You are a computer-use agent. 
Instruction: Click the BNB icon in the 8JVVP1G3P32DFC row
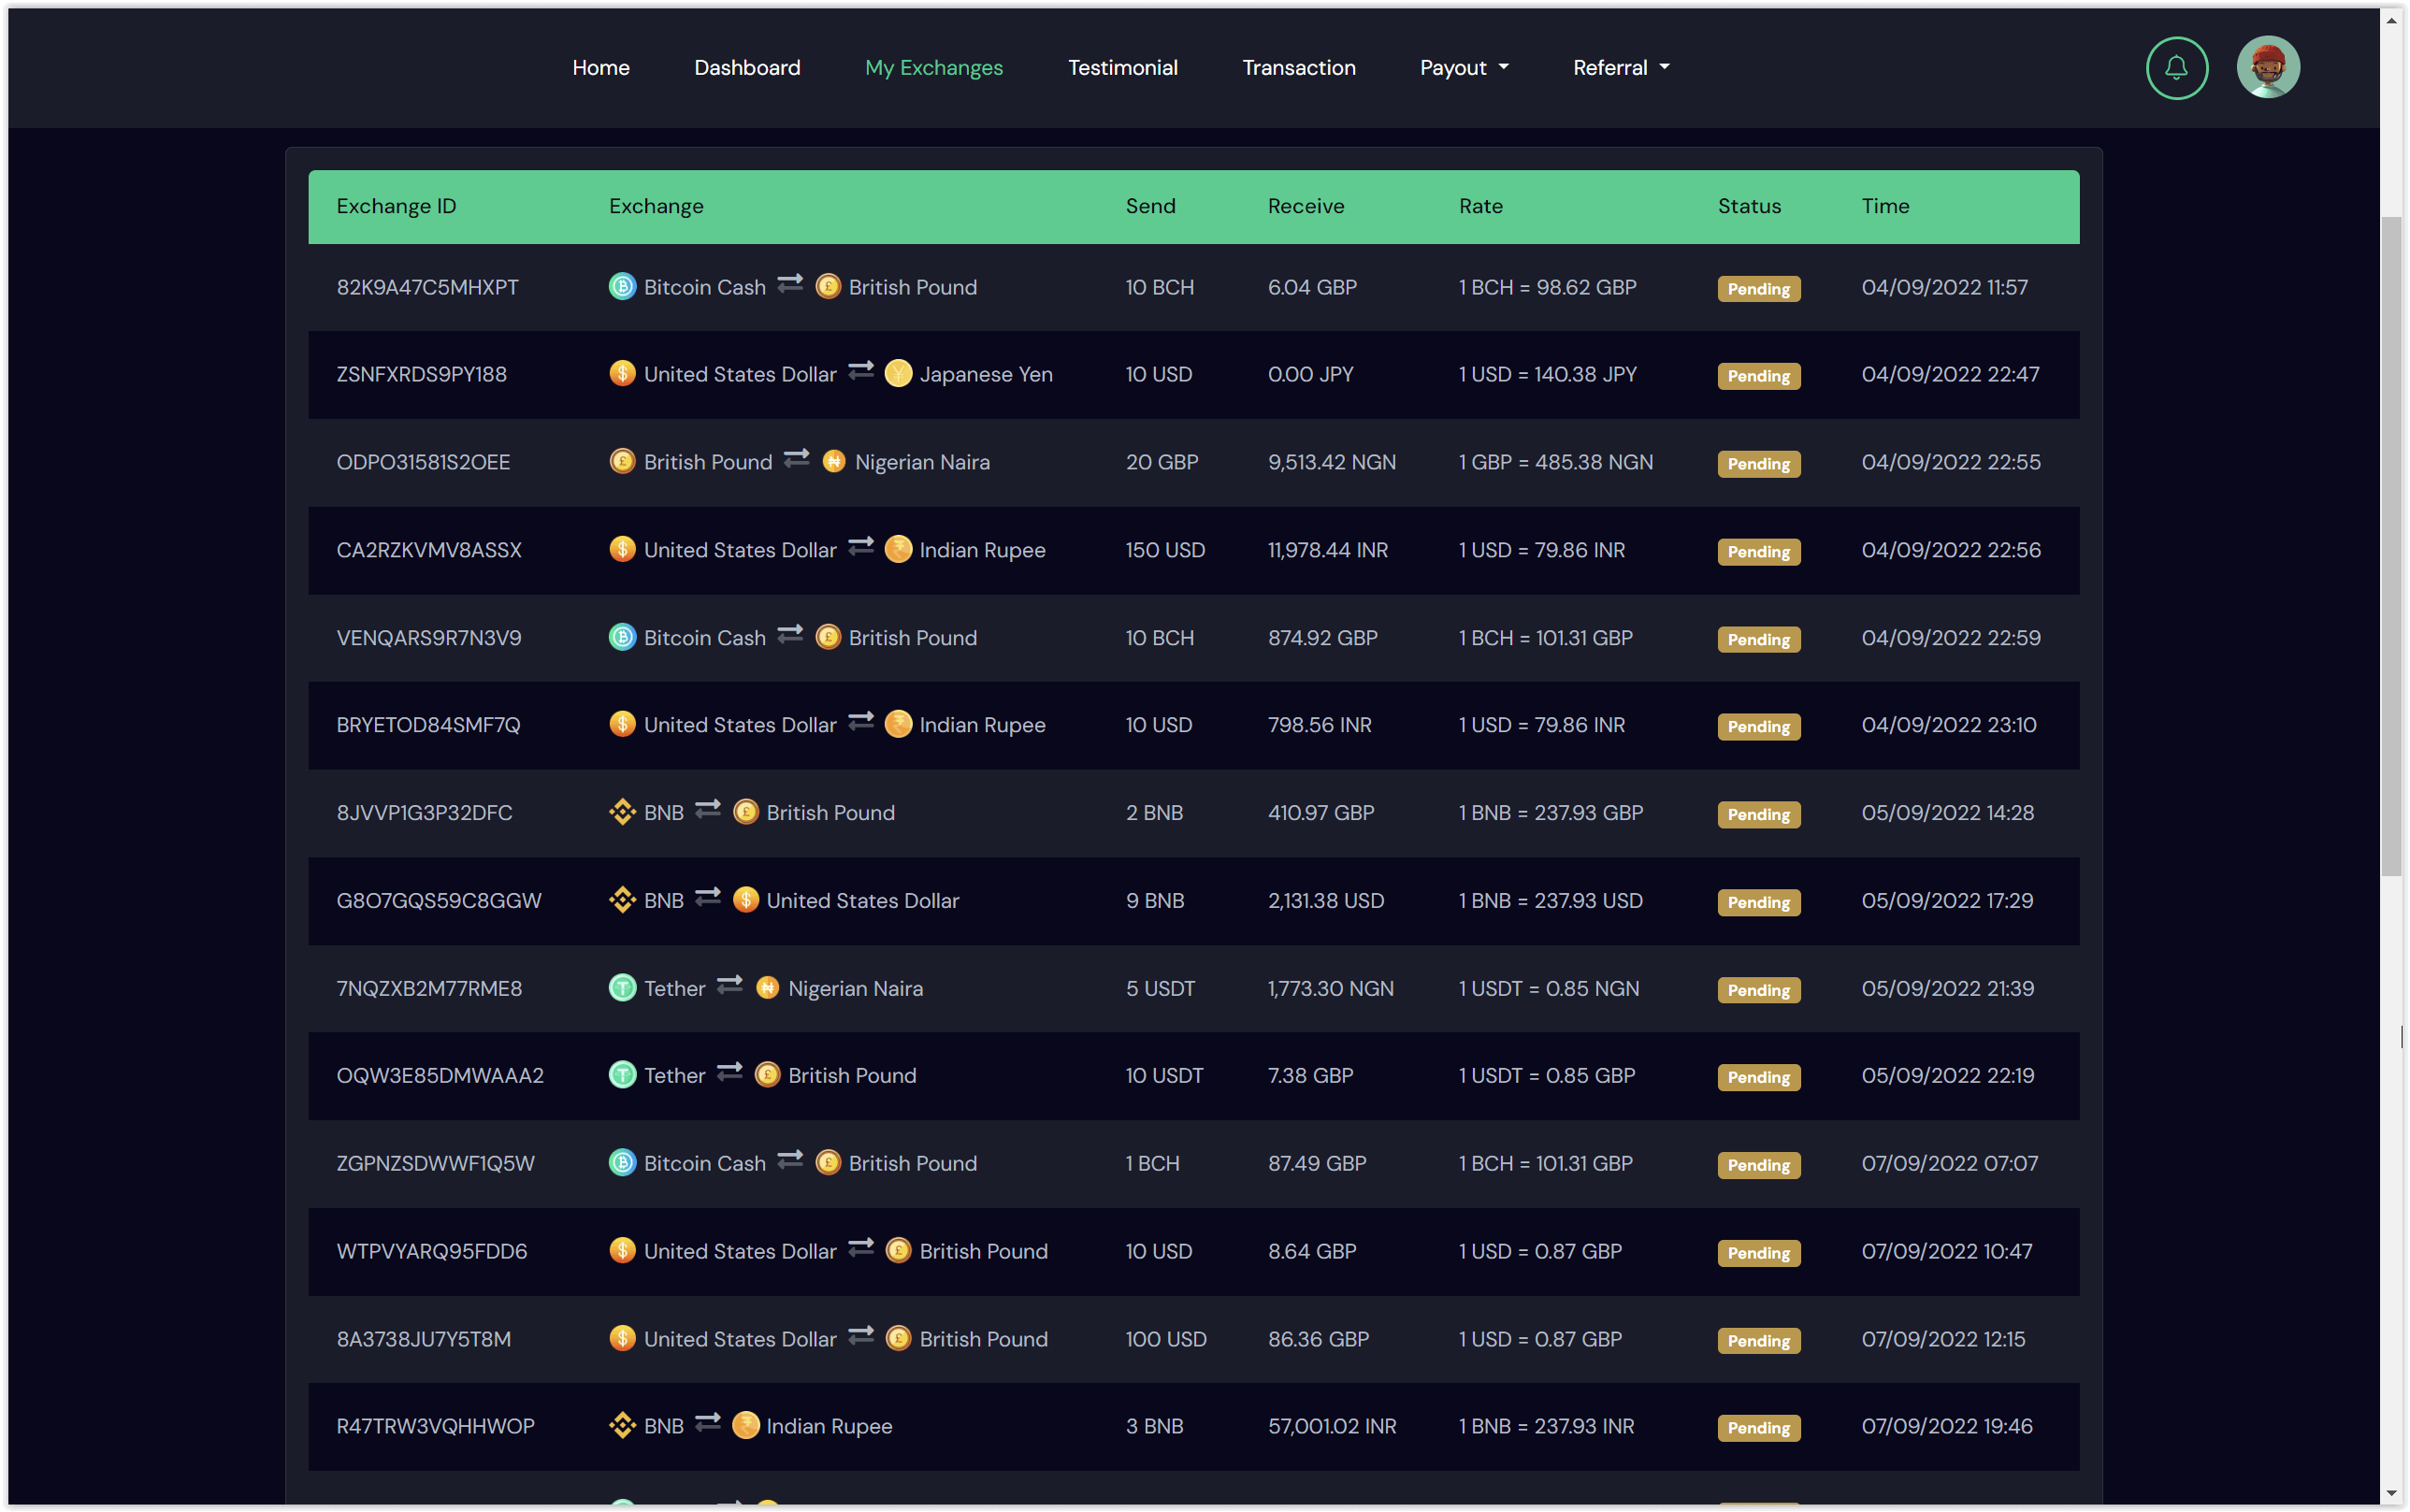point(623,813)
